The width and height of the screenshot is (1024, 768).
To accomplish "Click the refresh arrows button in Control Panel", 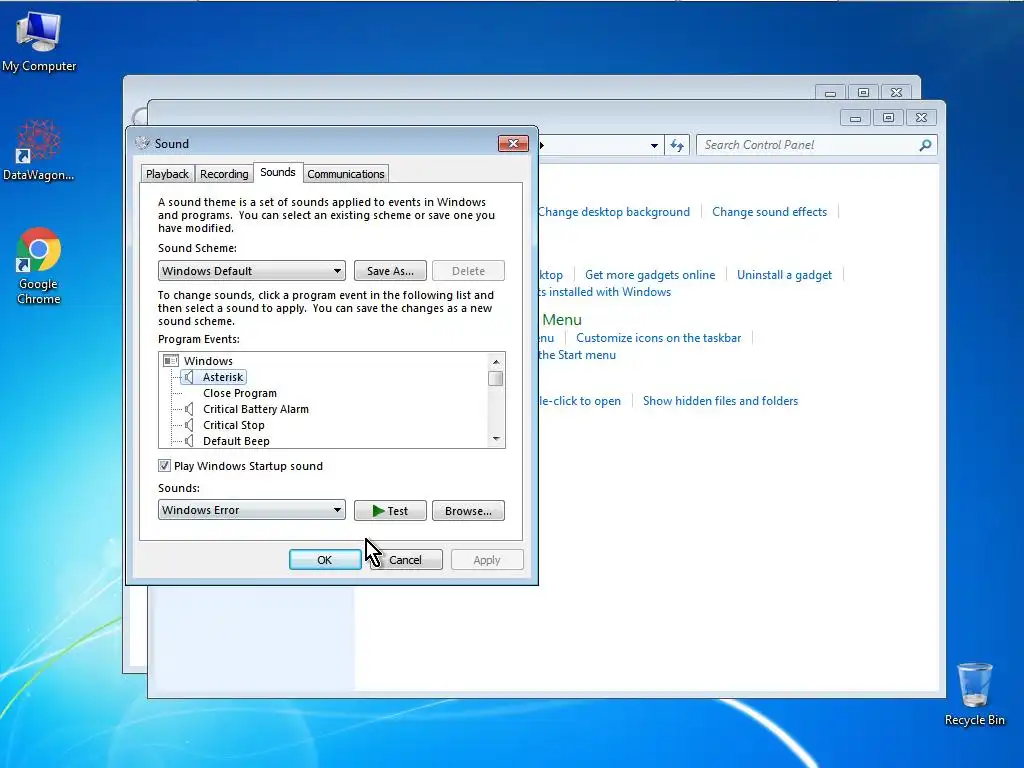I will pyautogui.click(x=677, y=145).
